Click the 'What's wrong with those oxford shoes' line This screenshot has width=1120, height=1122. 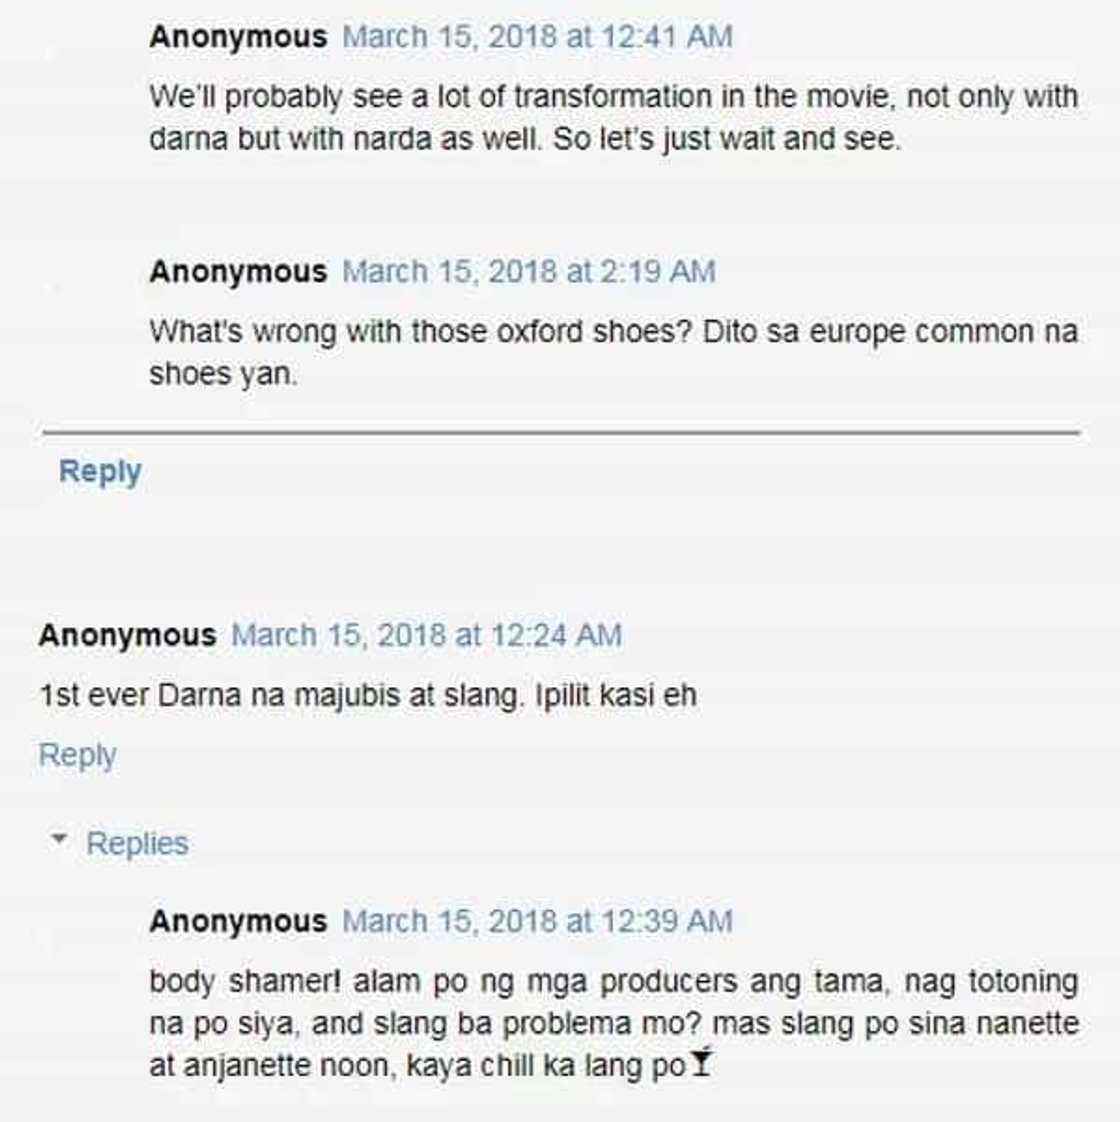[613, 332]
